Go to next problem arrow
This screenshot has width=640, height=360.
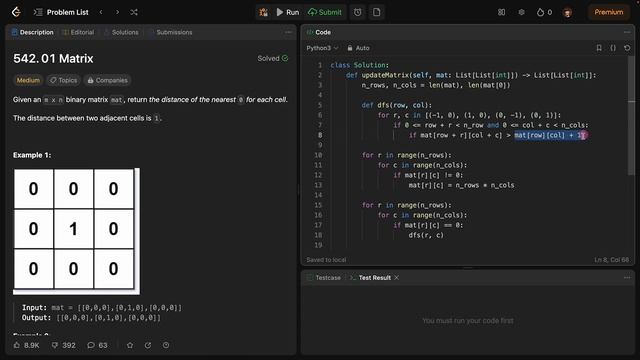click(x=117, y=12)
